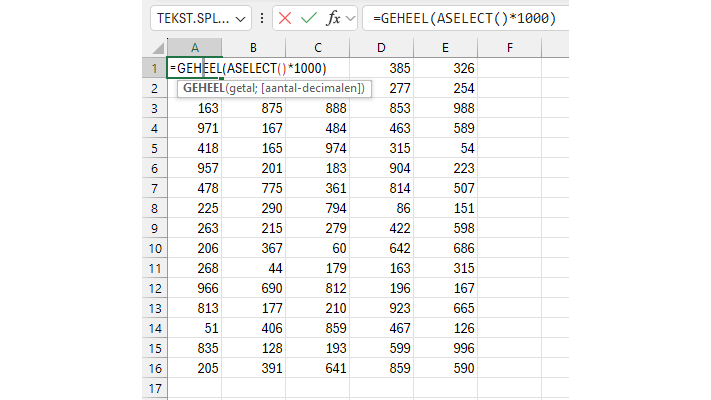Select column B header
Image resolution: width=711 pixels, height=400 pixels.
253,48
